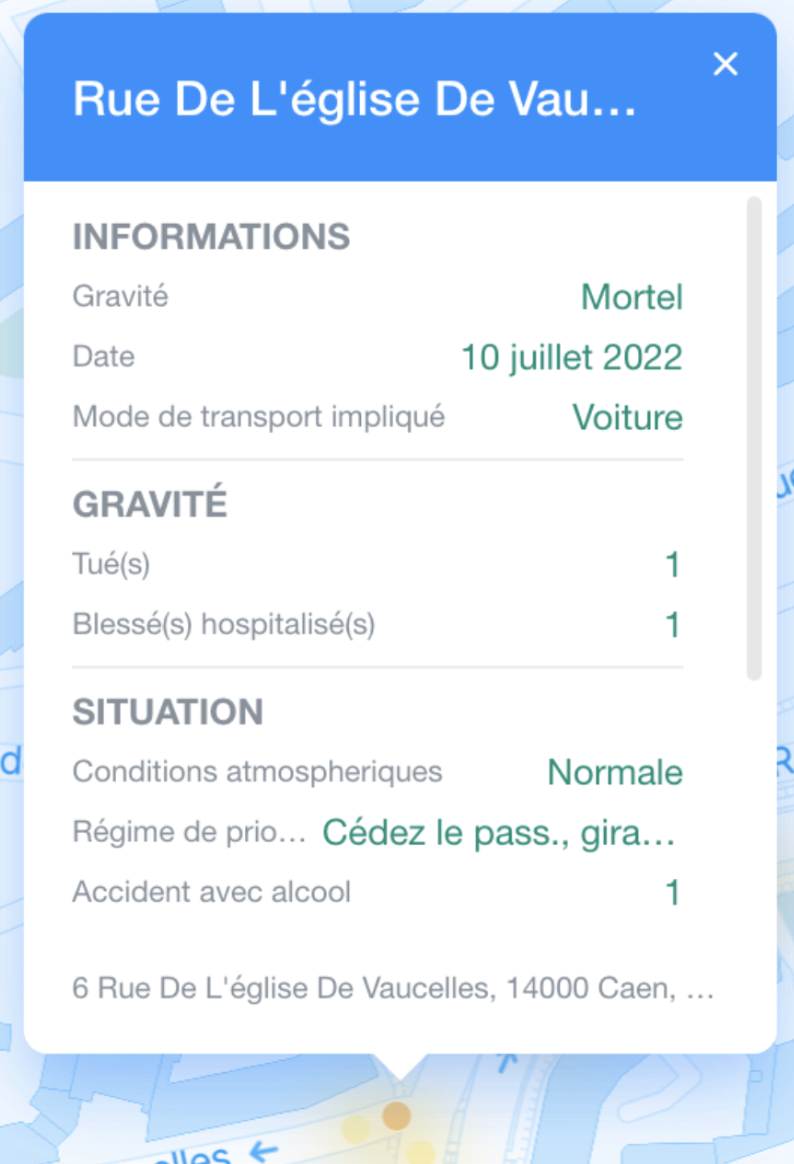Click the yellow marker left of the orange one
The image size is (794, 1164).
[357, 1129]
